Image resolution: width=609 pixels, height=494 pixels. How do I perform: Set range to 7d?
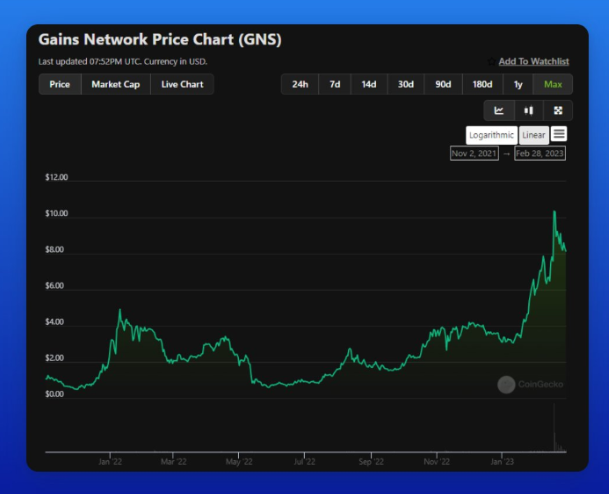(x=335, y=84)
